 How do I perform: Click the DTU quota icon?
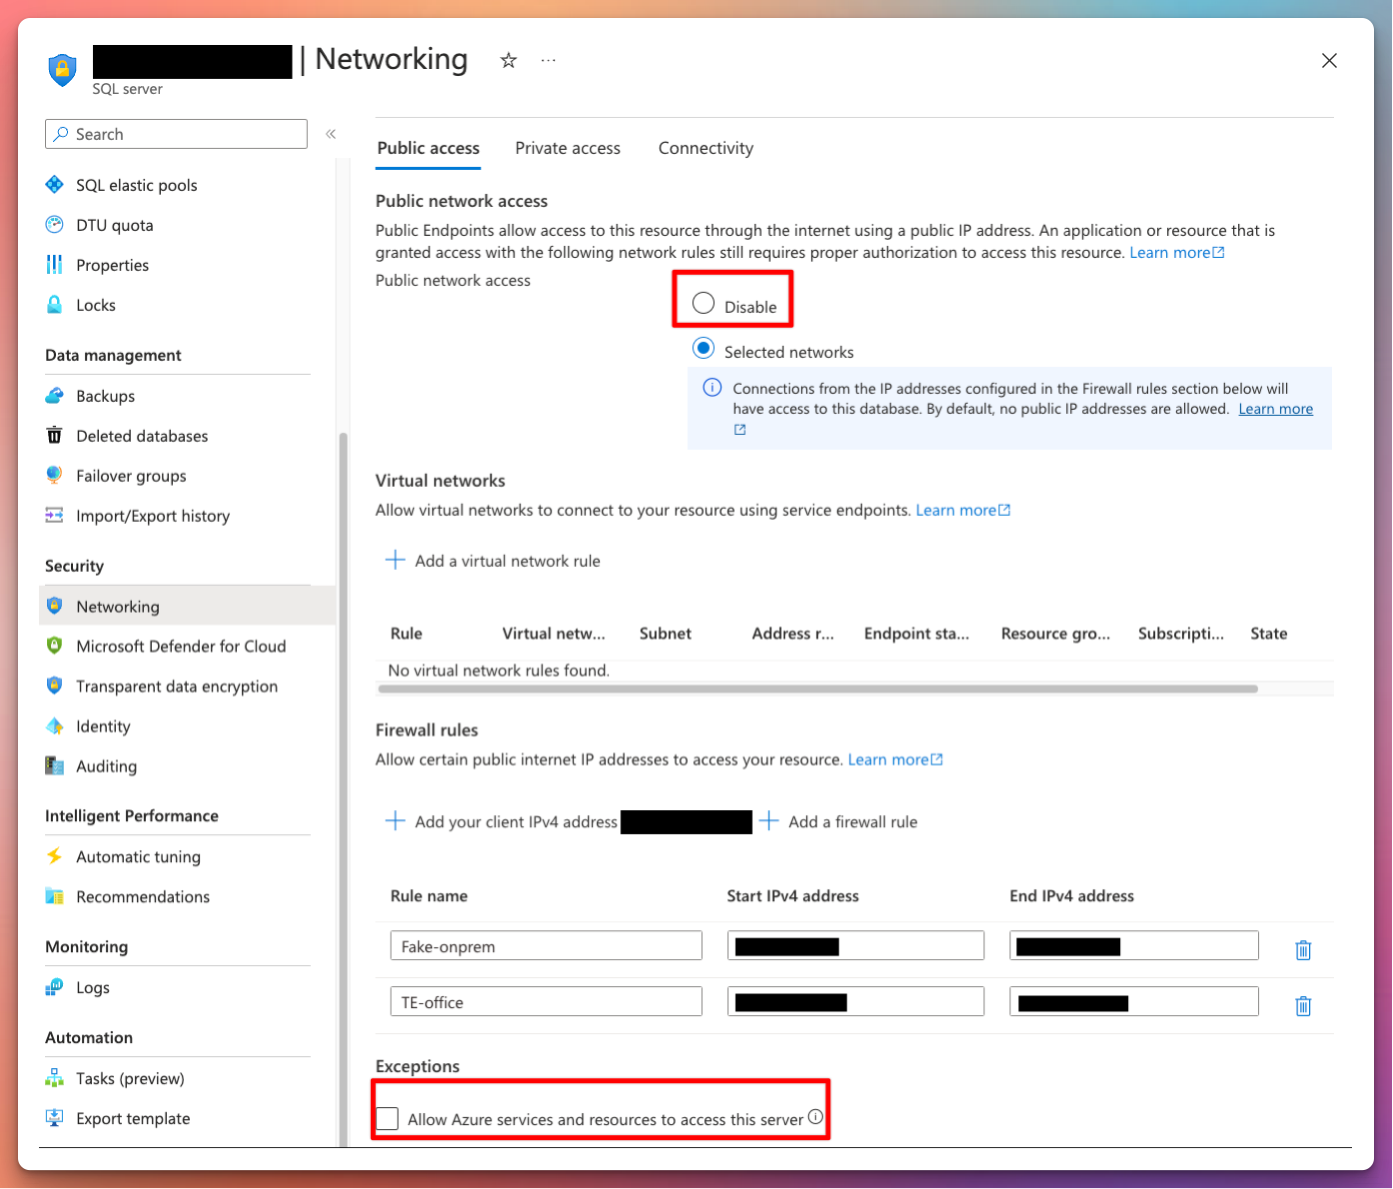(x=55, y=225)
